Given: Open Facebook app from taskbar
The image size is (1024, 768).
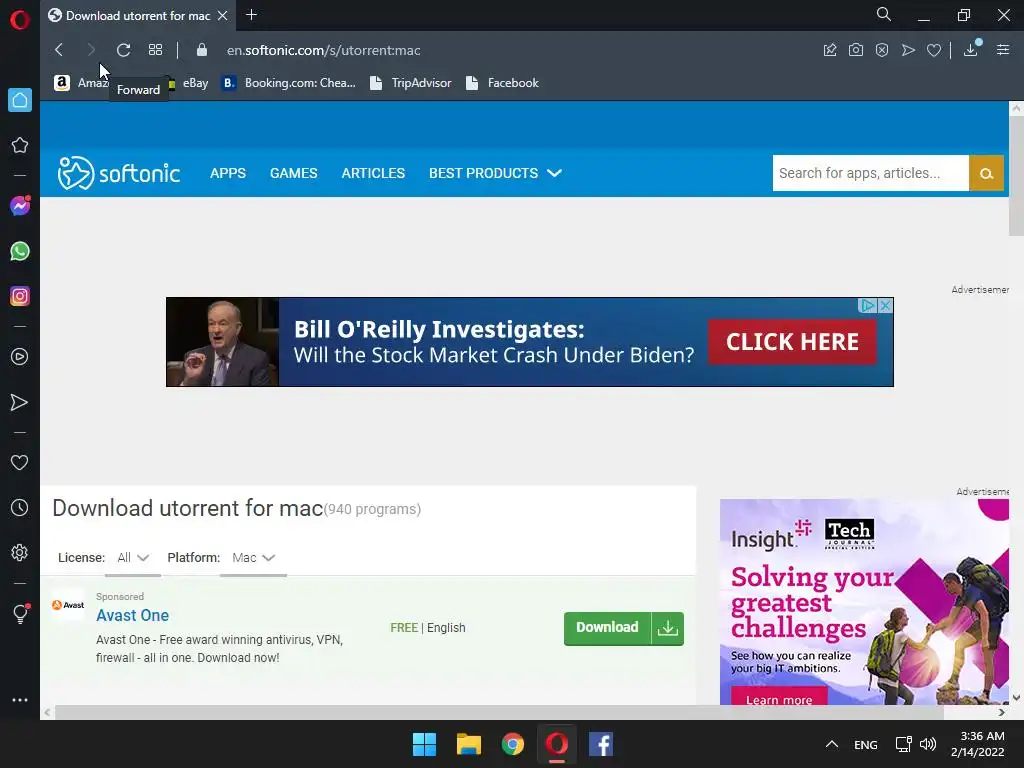Looking at the screenshot, I should pos(601,744).
